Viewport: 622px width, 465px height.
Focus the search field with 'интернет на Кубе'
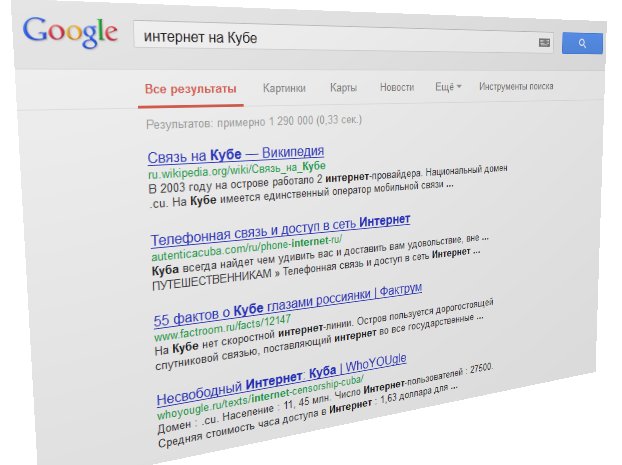click(343, 39)
